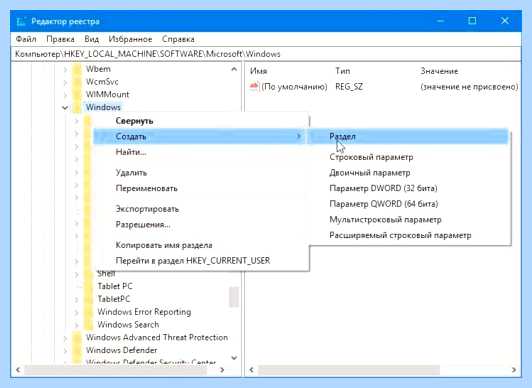Click the Тип column header

(x=343, y=71)
